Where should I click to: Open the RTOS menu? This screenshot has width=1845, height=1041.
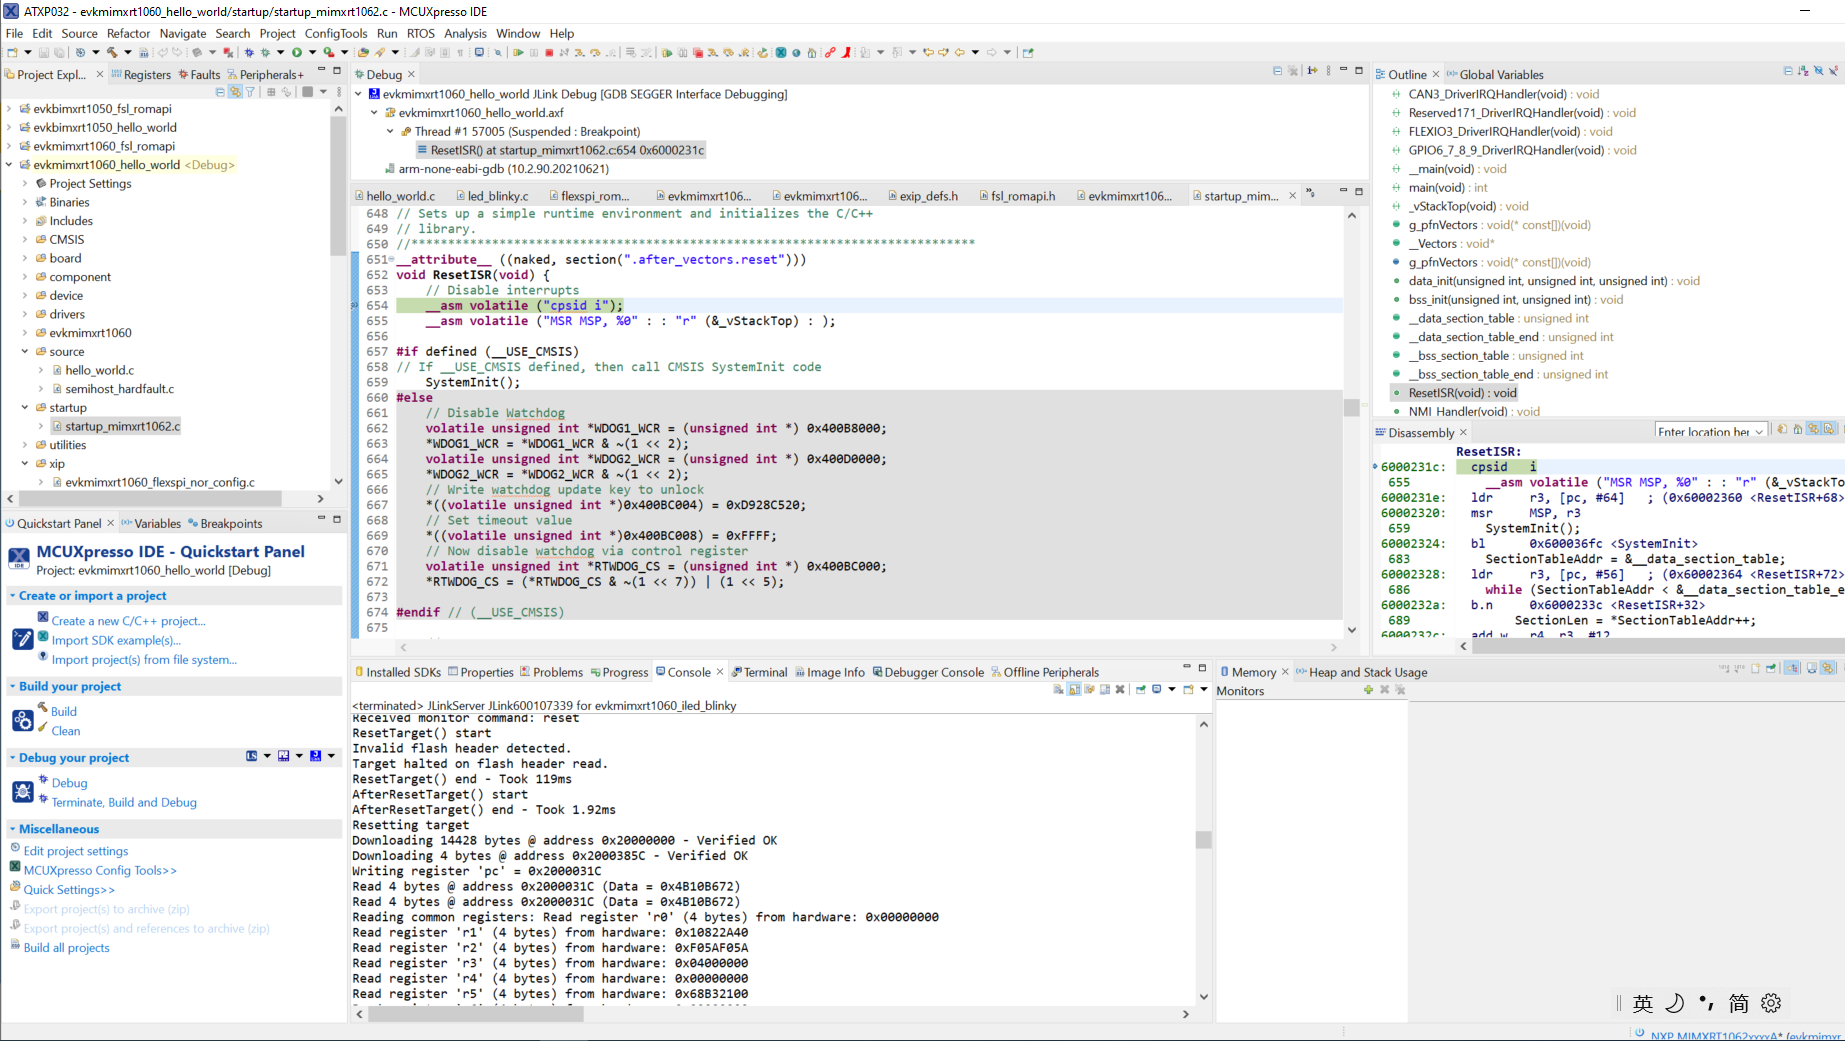pos(421,33)
